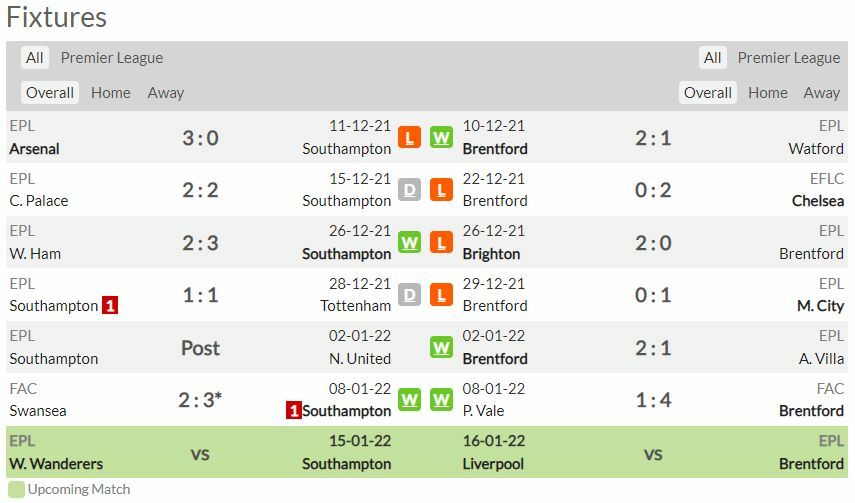
Task: Click the Upcoming Match green legend swatch
Action: coord(16,490)
